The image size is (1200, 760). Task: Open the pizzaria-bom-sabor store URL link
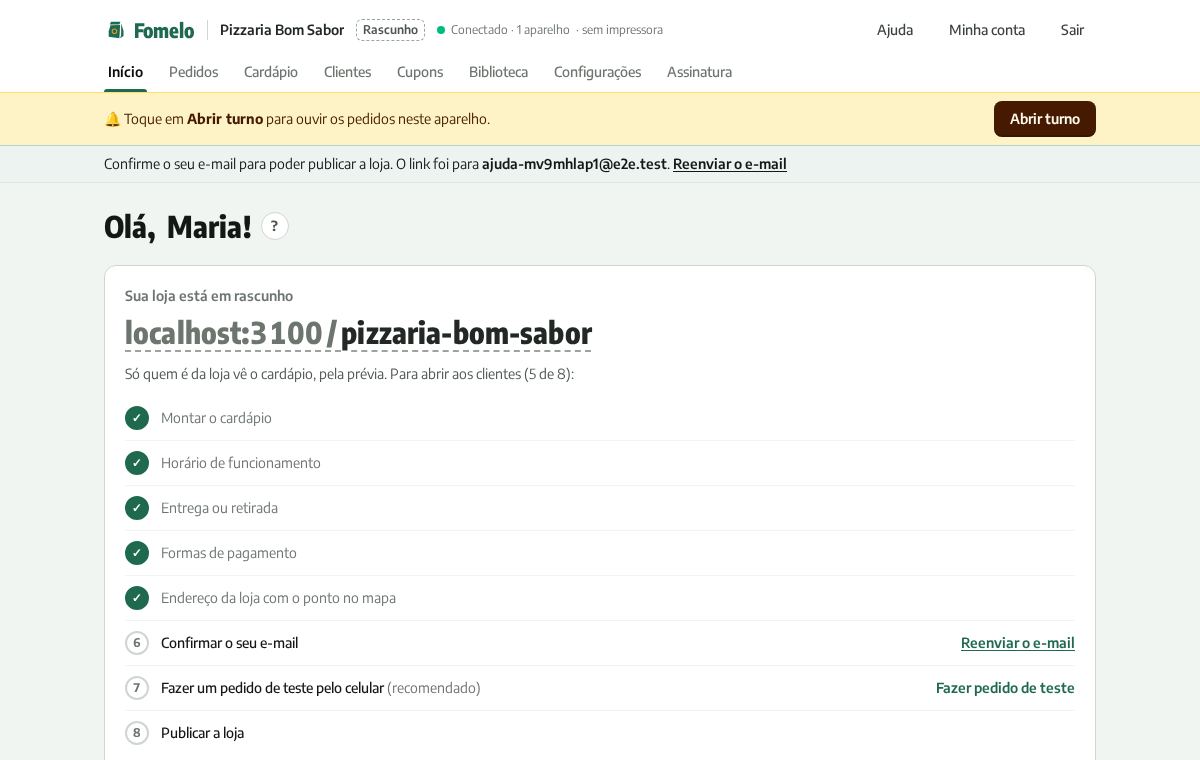coord(358,333)
